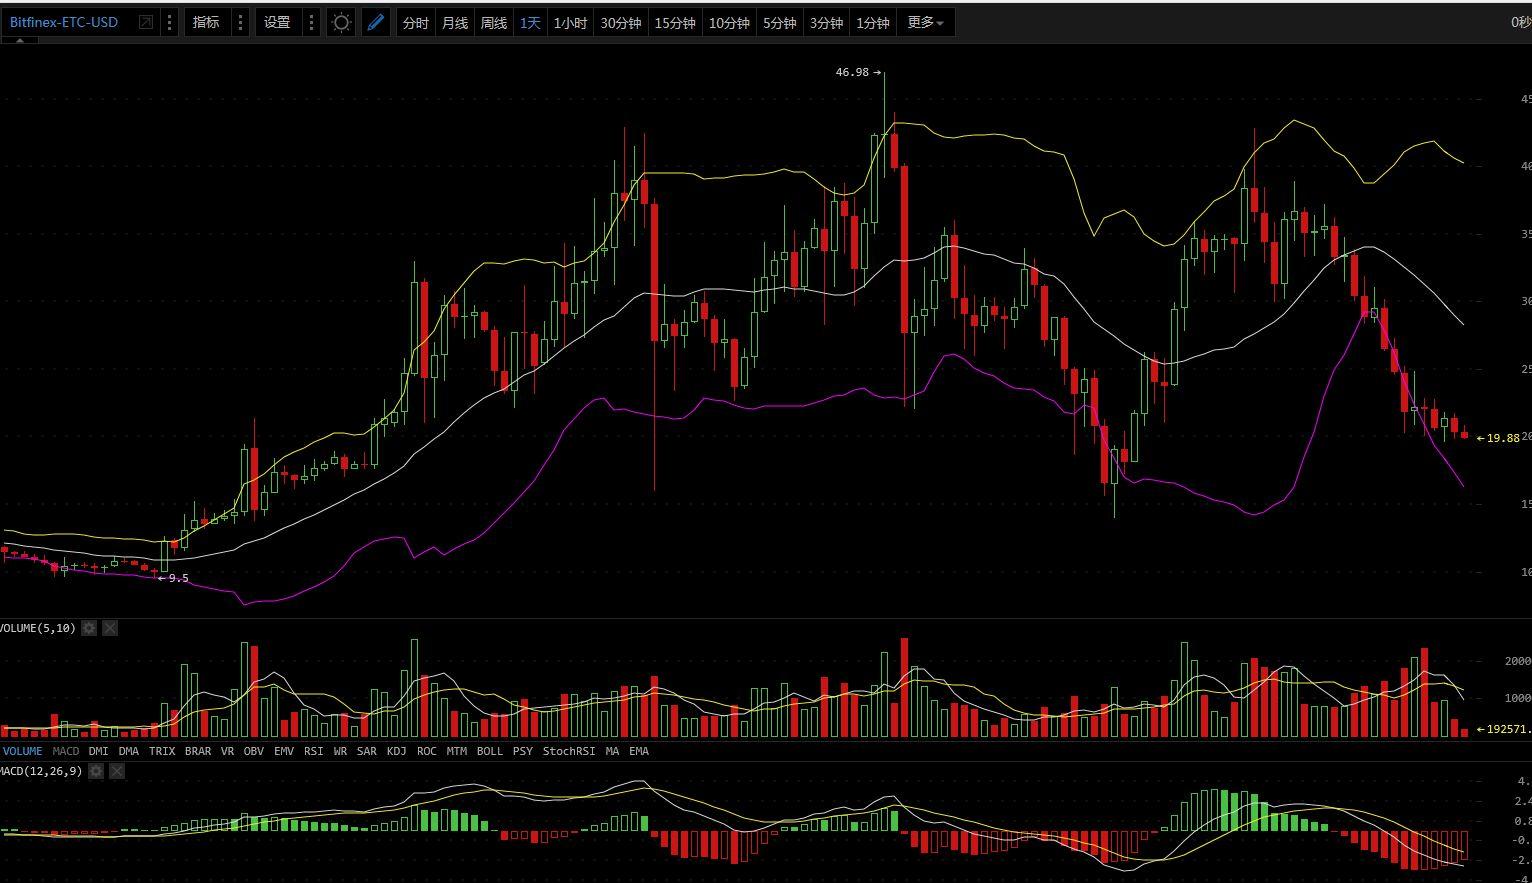The width and height of the screenshot is (1532, 883).
Task: Toggle the BRAR indicator
Action: pyautogui.click(x=198, y=751)
